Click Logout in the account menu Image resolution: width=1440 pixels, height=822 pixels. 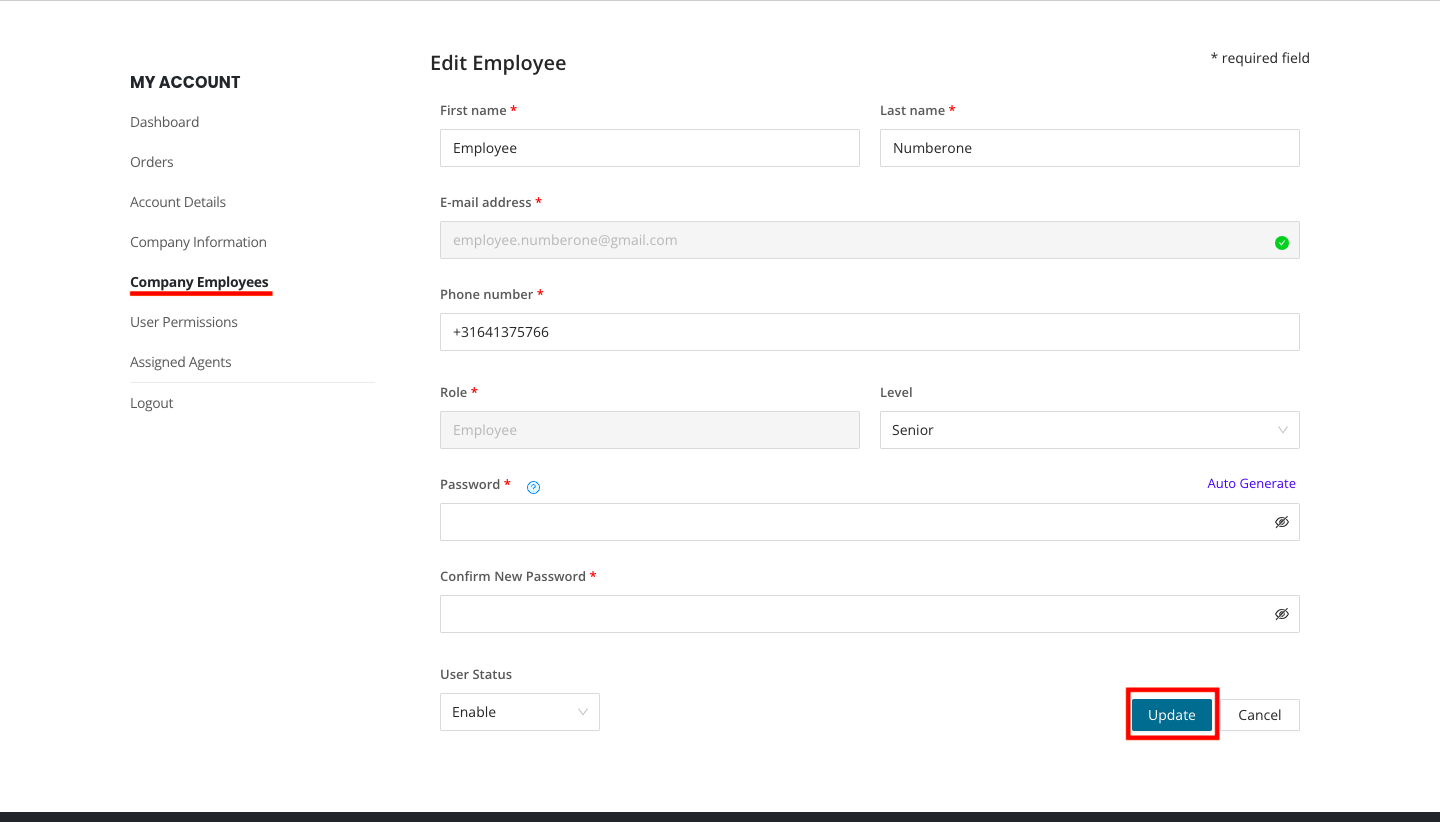pos(152,403)
